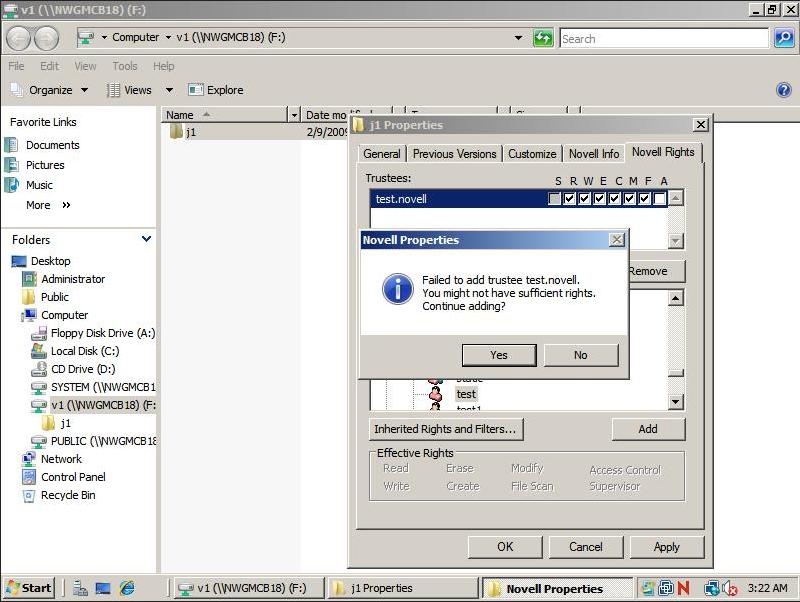Toggle the Modify (M) right checkbox

click(630, 198)
